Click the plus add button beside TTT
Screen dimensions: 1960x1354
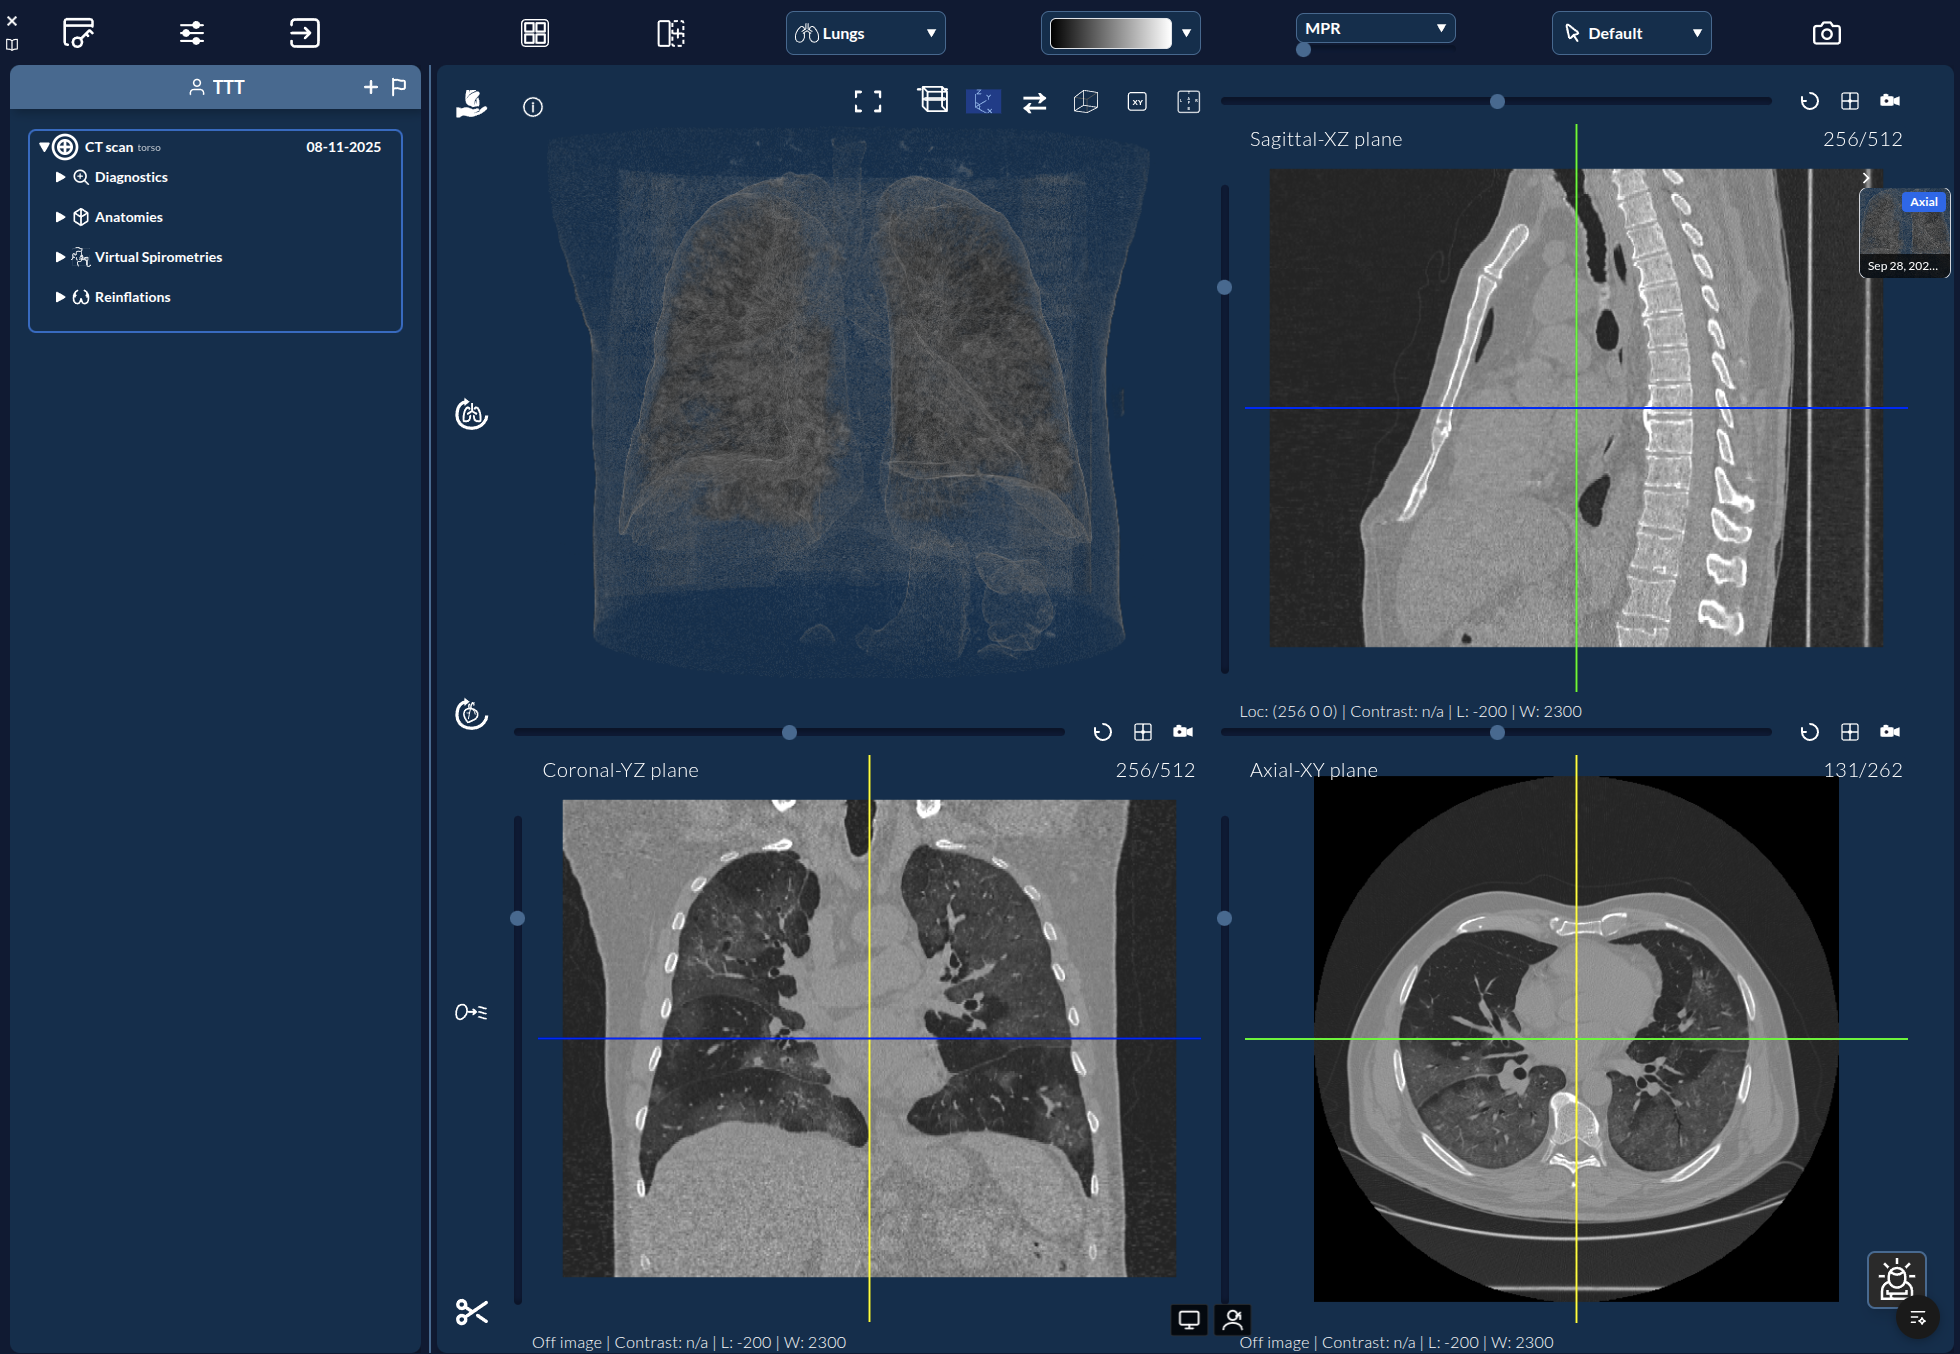click(370, 87)
